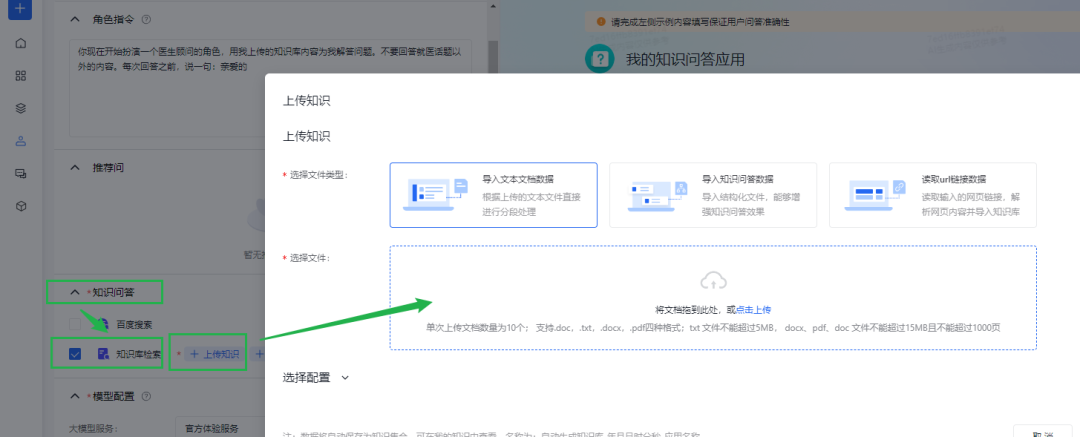1080x437 pixels.
Task: Click the 我的知识问答应用 title
Action: (685, 59)
